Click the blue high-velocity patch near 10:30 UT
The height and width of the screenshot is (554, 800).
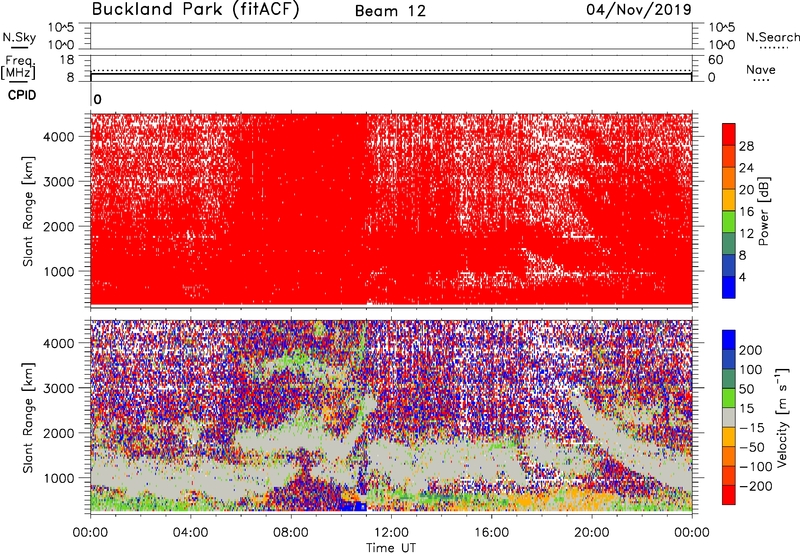(353, 506)
